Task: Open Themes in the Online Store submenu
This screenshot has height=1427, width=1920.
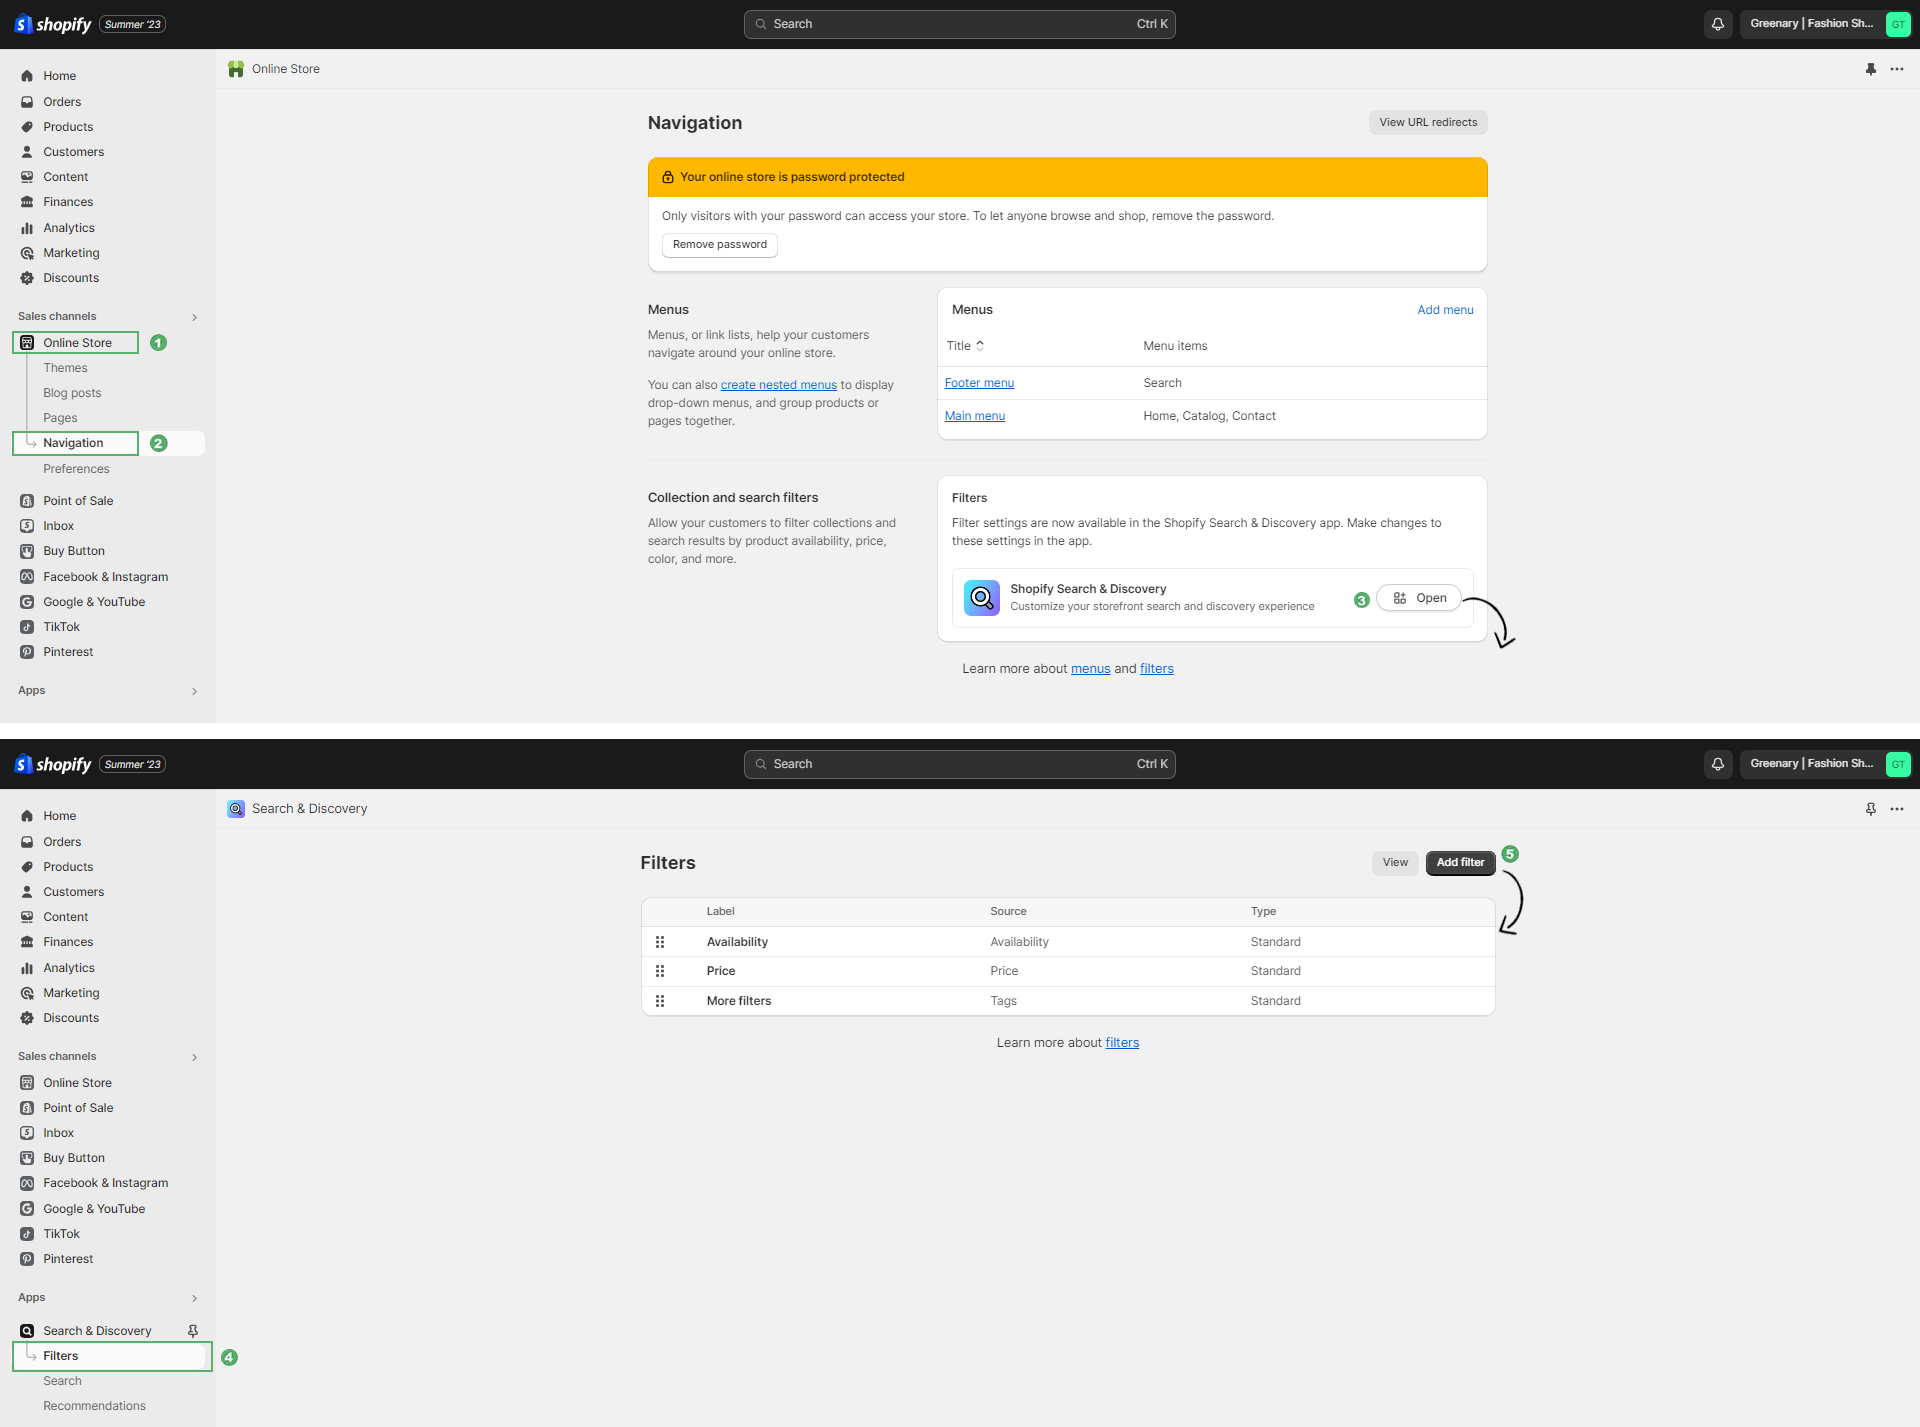Action: [65, 368]
